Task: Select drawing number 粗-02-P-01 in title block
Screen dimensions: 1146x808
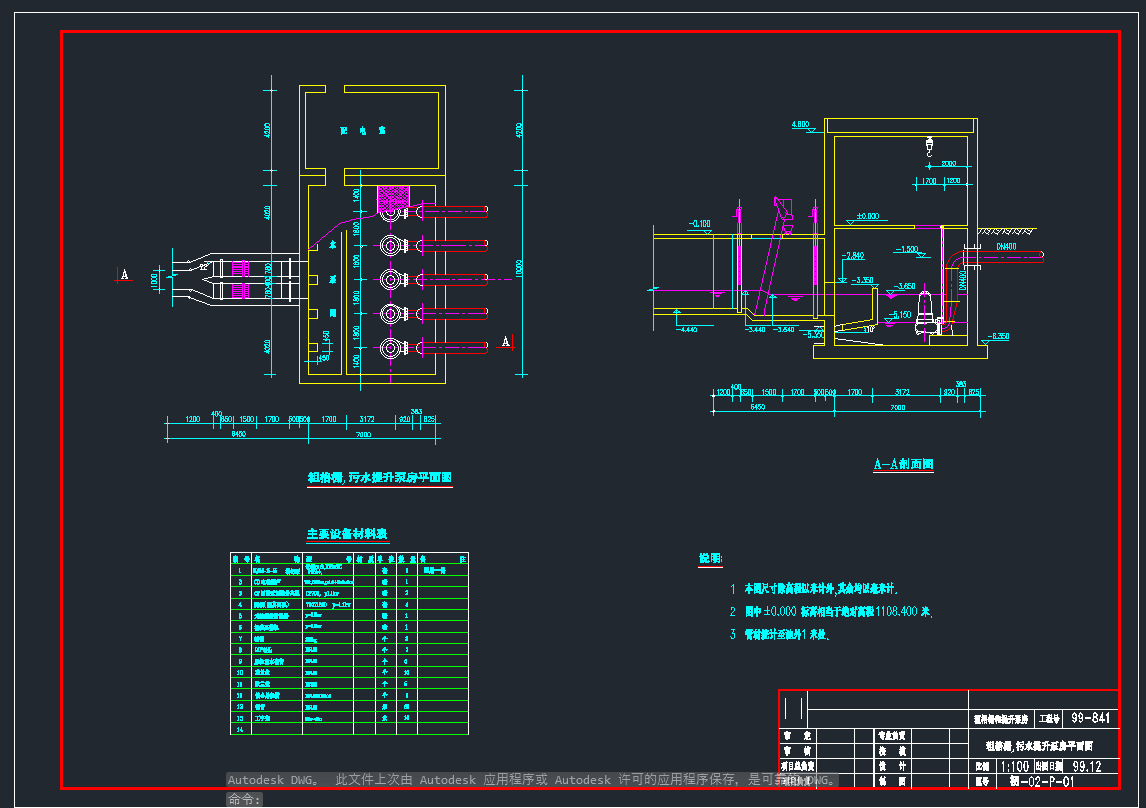Action: [x=1041, y=782]
